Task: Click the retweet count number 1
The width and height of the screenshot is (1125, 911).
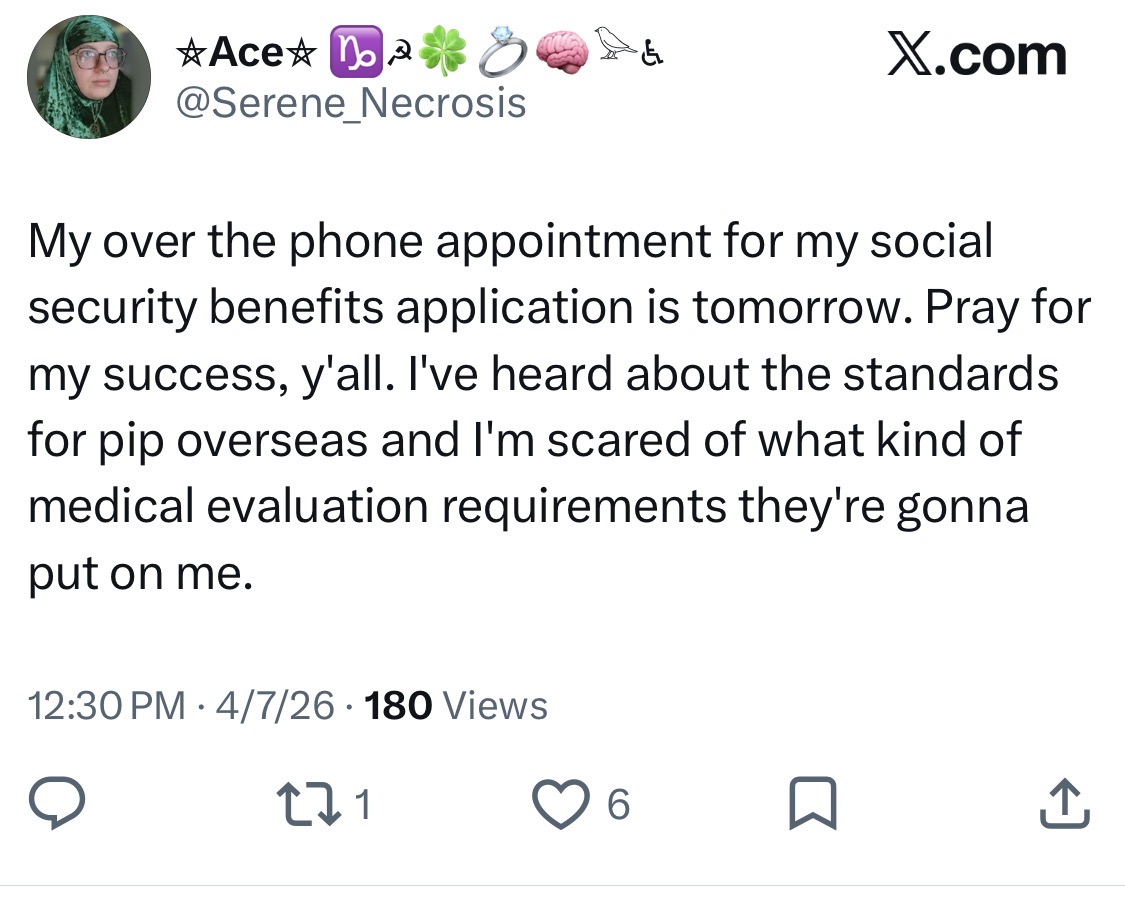Action: pos(364,804)
